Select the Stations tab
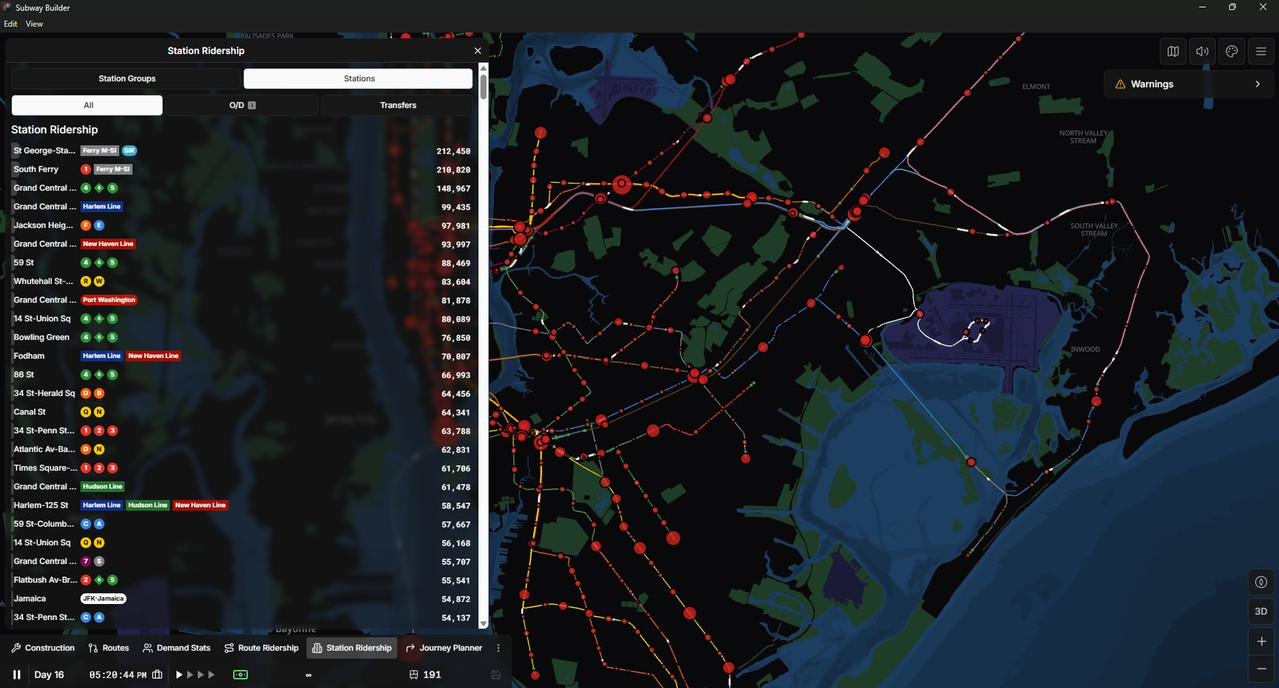Viewport: 1279px width, 688px height. pyautogui.click(x=359, y=78)
